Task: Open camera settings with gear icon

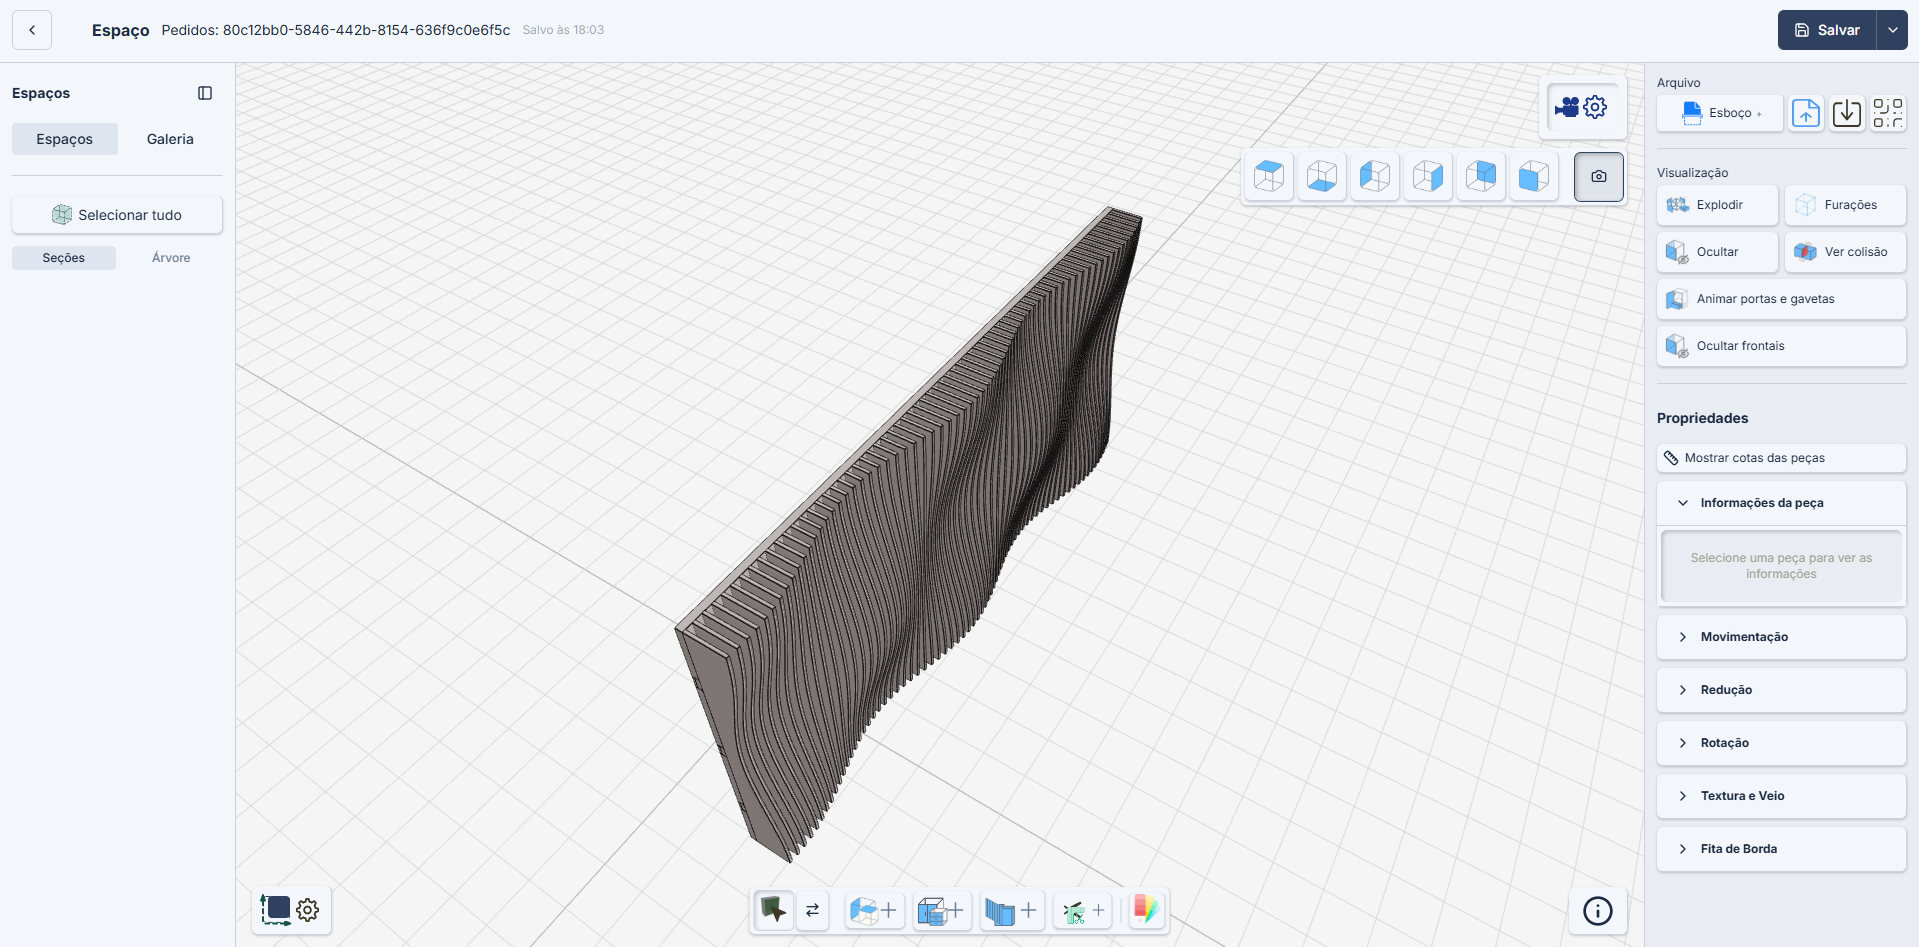Action: 1583,107
